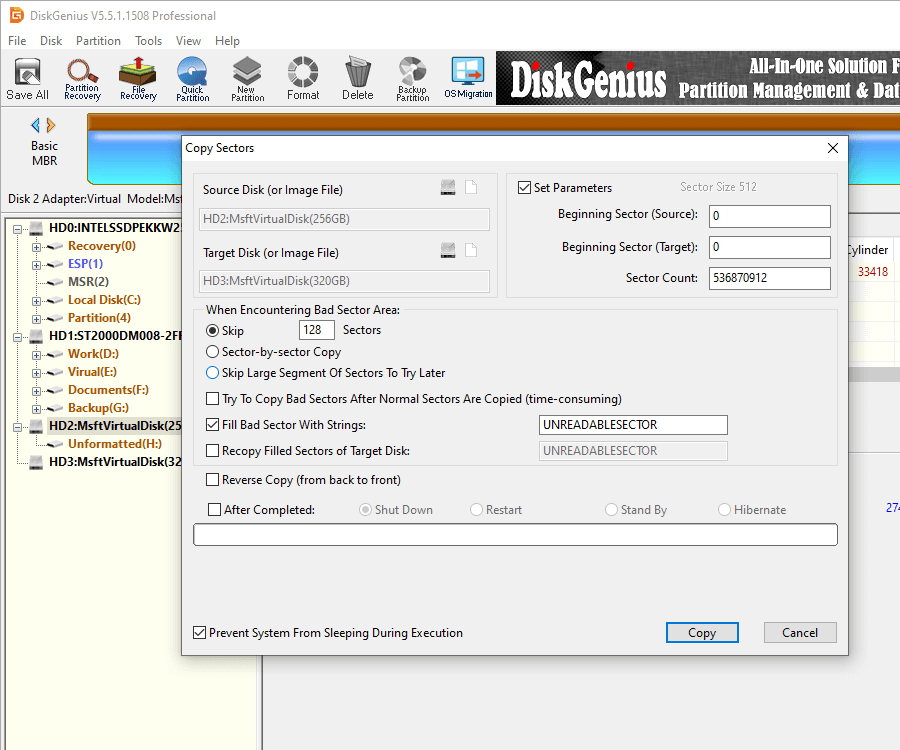This screenshot has height=750, width=900.
Task: Go to previous disk with left arrow
Action: (35, 125)
